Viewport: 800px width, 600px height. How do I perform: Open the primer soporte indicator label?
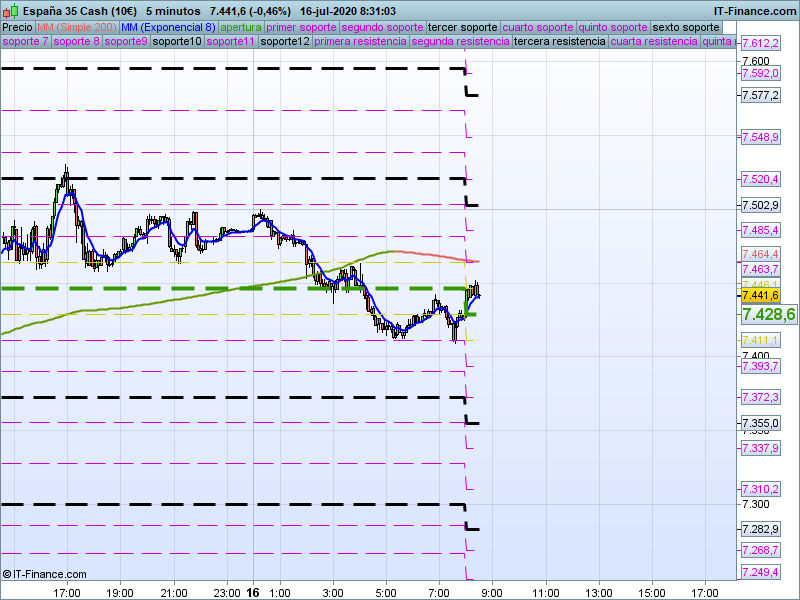click(302, 27)
